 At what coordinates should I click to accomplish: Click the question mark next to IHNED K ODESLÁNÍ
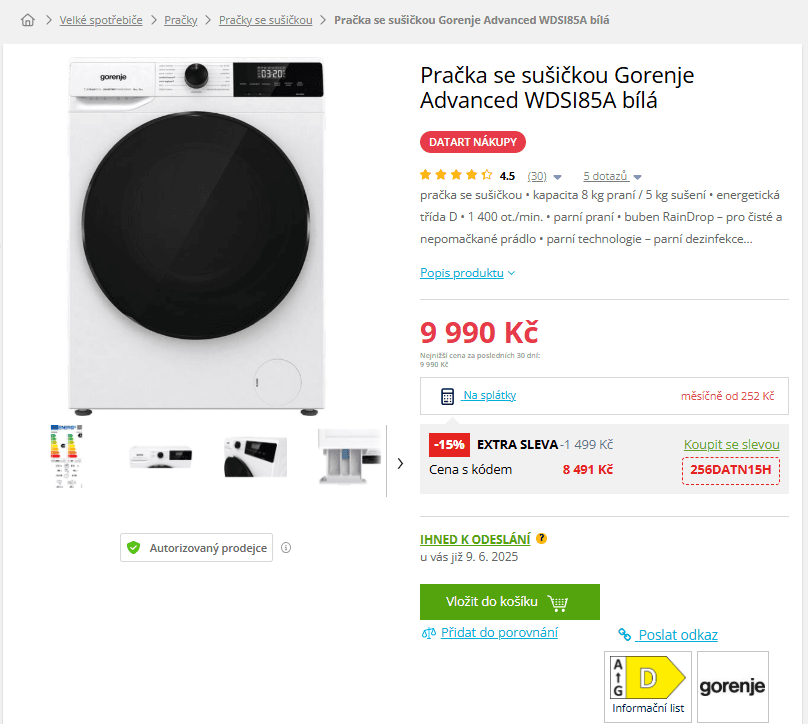click(x=541, y=538)
